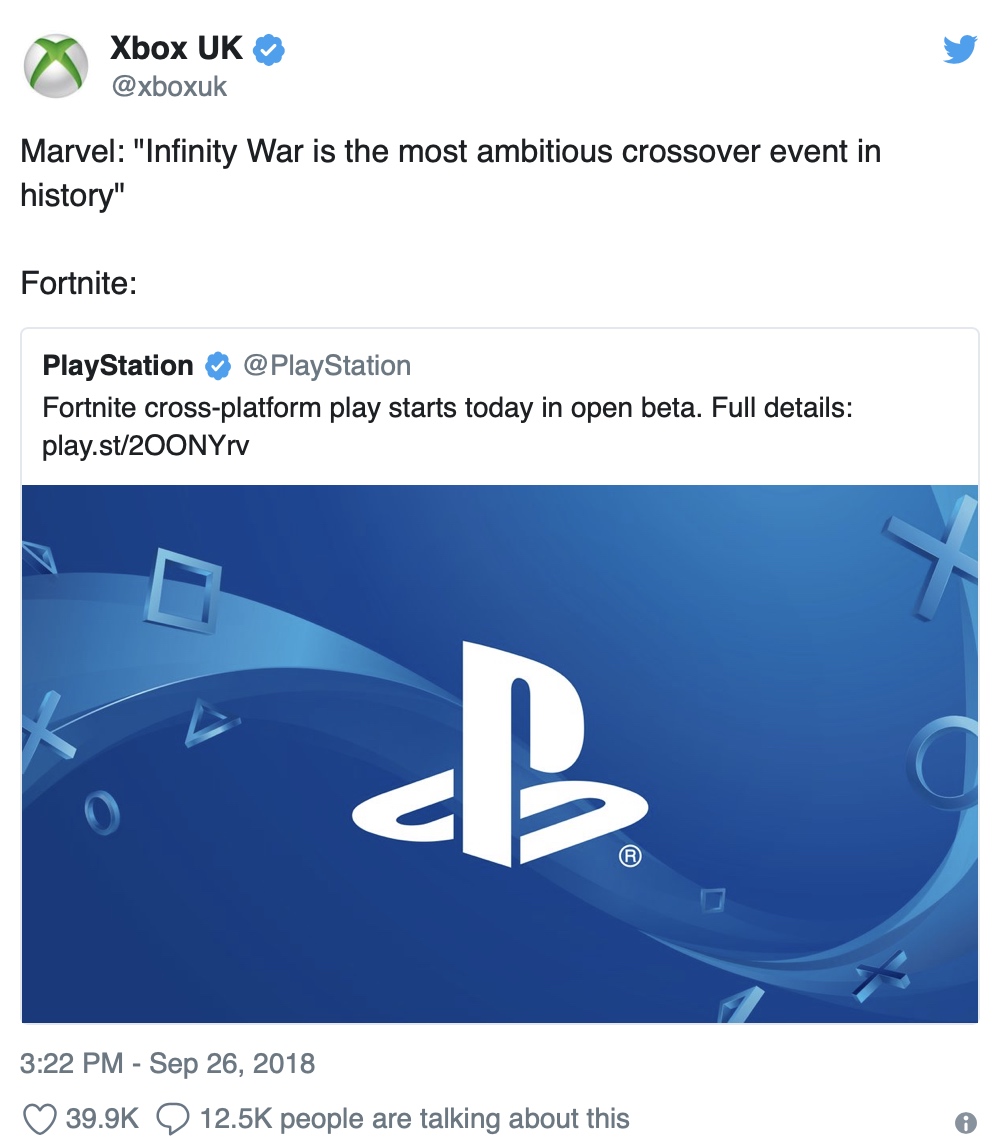Like the tweet with the heart icon
Viewport: 1000px width, 1138px height.
[39, 1117]
